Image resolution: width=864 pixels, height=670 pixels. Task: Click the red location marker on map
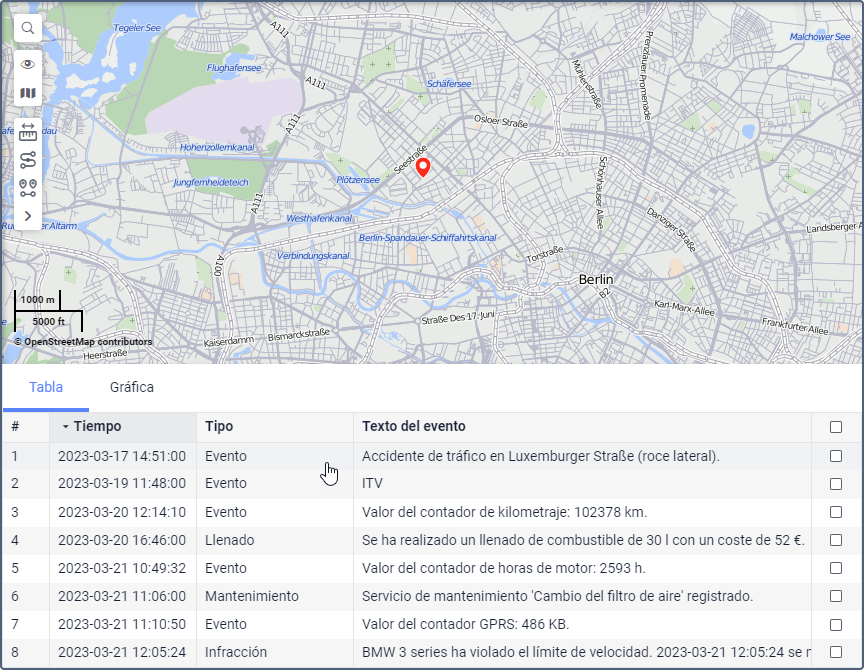423,168
